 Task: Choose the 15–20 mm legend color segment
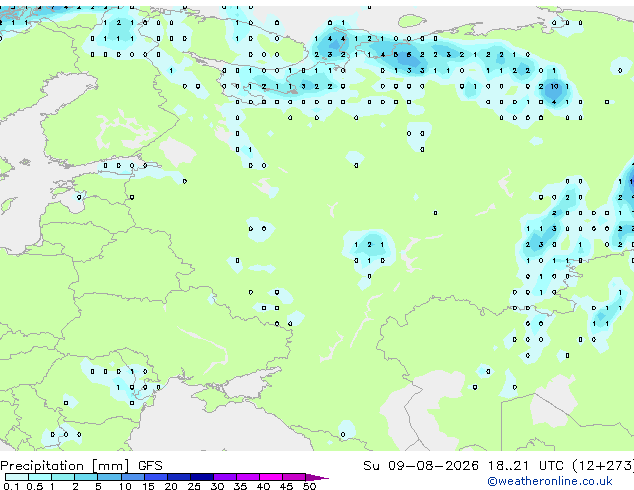[x=156, y=477]
